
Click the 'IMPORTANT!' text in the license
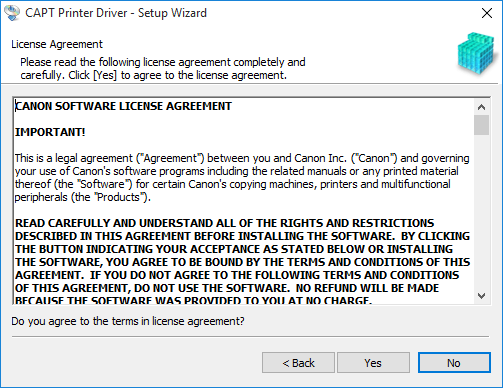coord(50,132)
